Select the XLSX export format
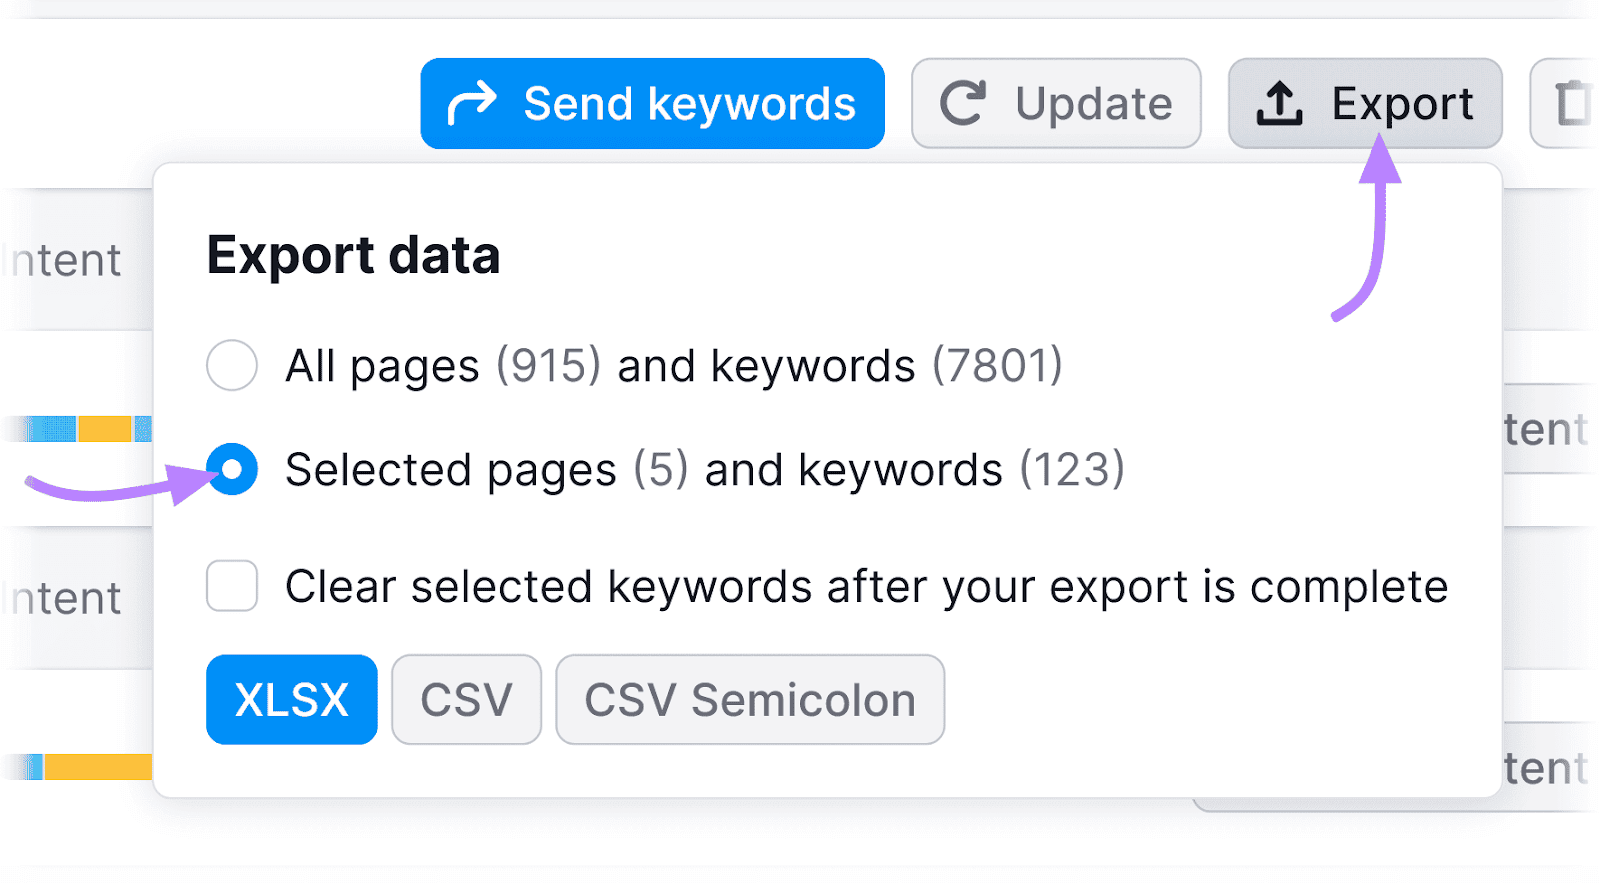The width and height of the screenshot is (1600, 884). [x=291, y=699]
